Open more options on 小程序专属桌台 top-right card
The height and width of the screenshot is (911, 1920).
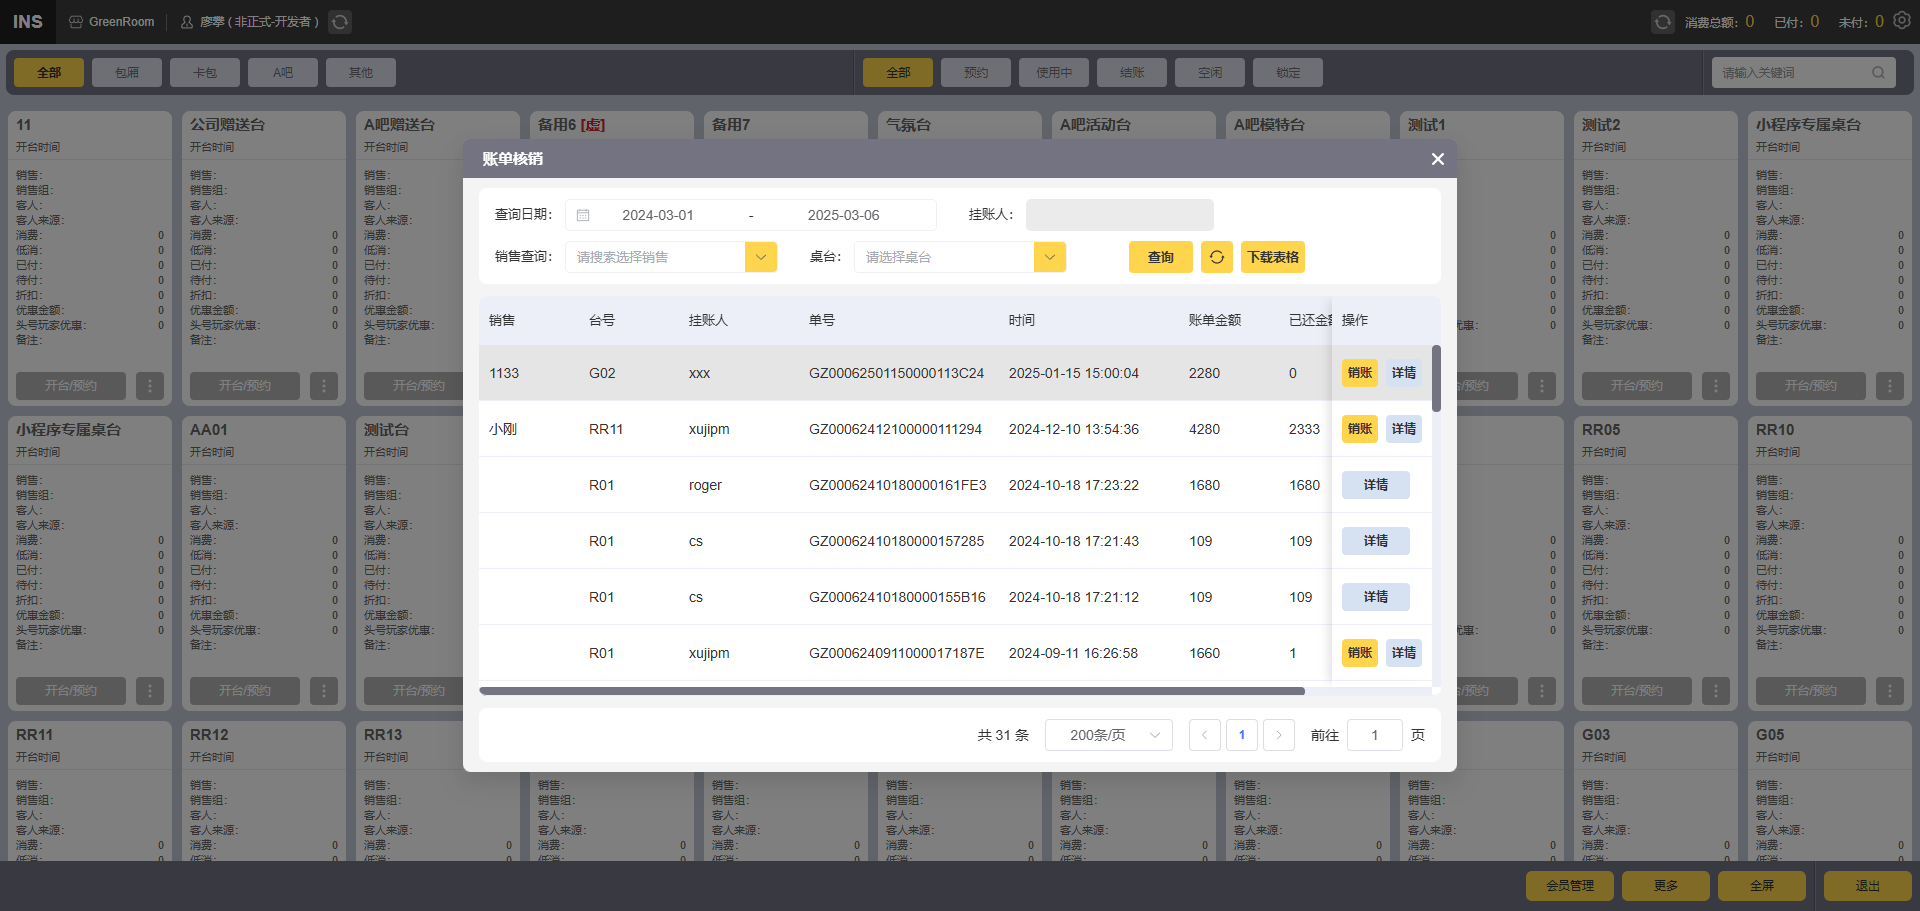coord(1890,385)
